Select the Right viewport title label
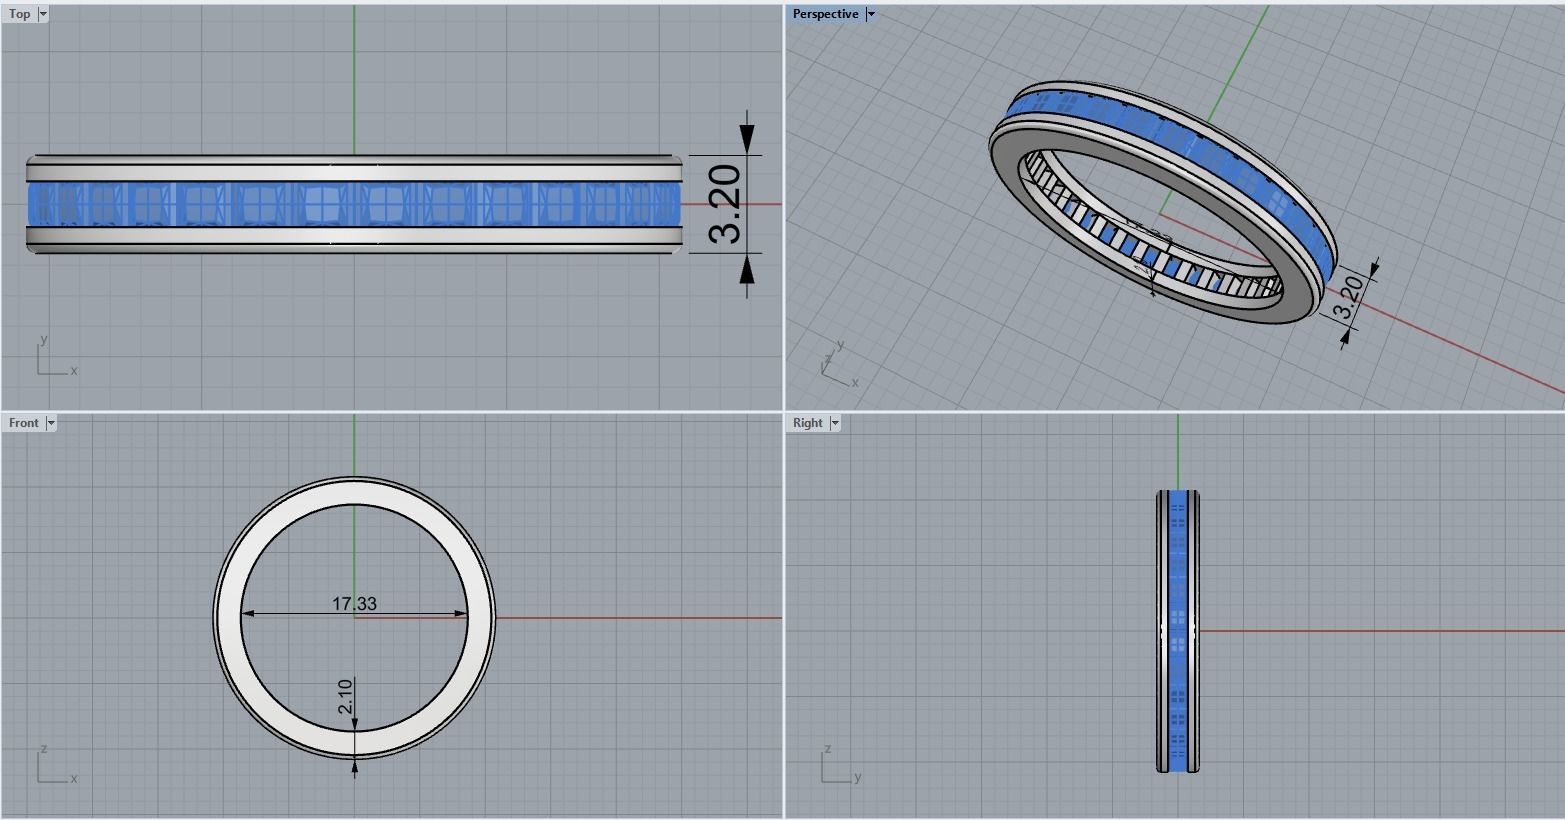 point(807,423)
